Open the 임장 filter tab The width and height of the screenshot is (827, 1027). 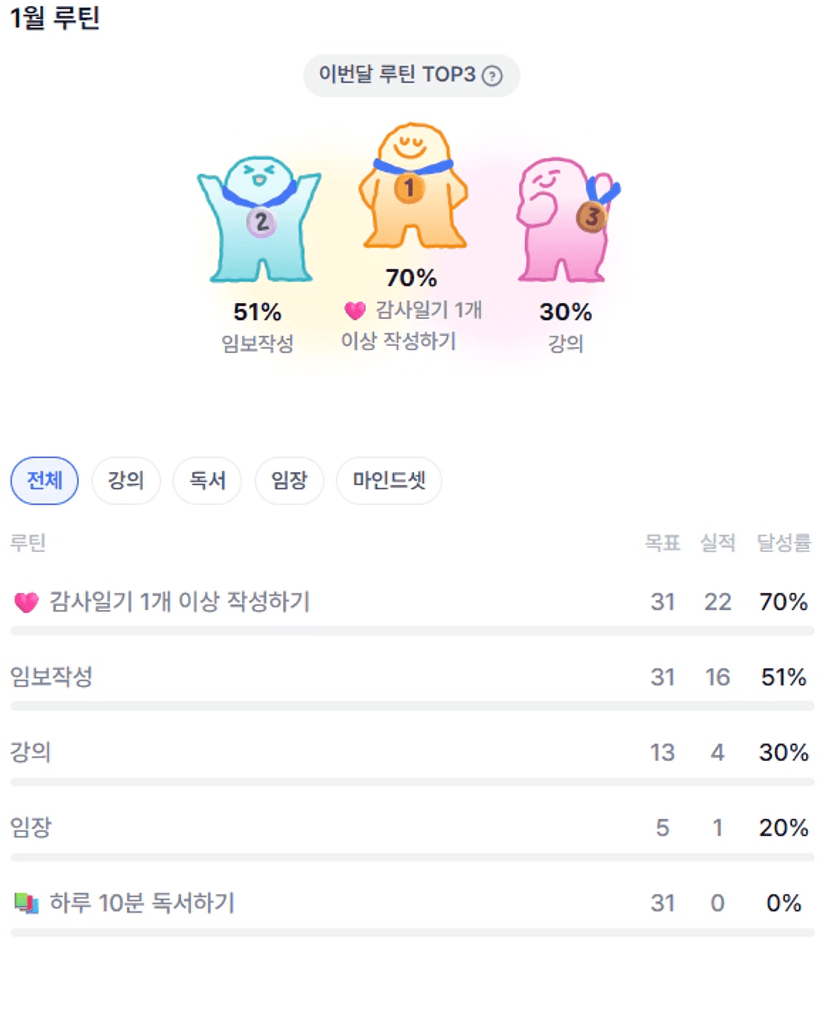point(289,481)
